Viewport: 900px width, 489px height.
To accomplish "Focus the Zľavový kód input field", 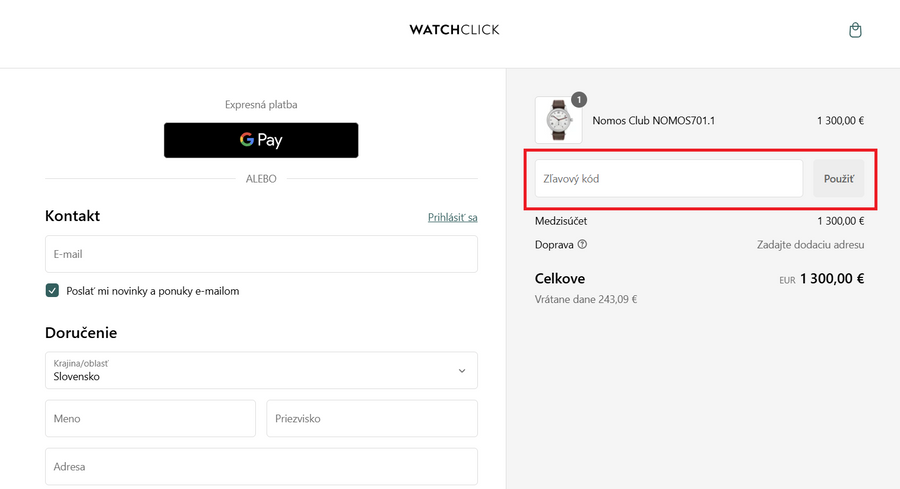I will 668,178.
